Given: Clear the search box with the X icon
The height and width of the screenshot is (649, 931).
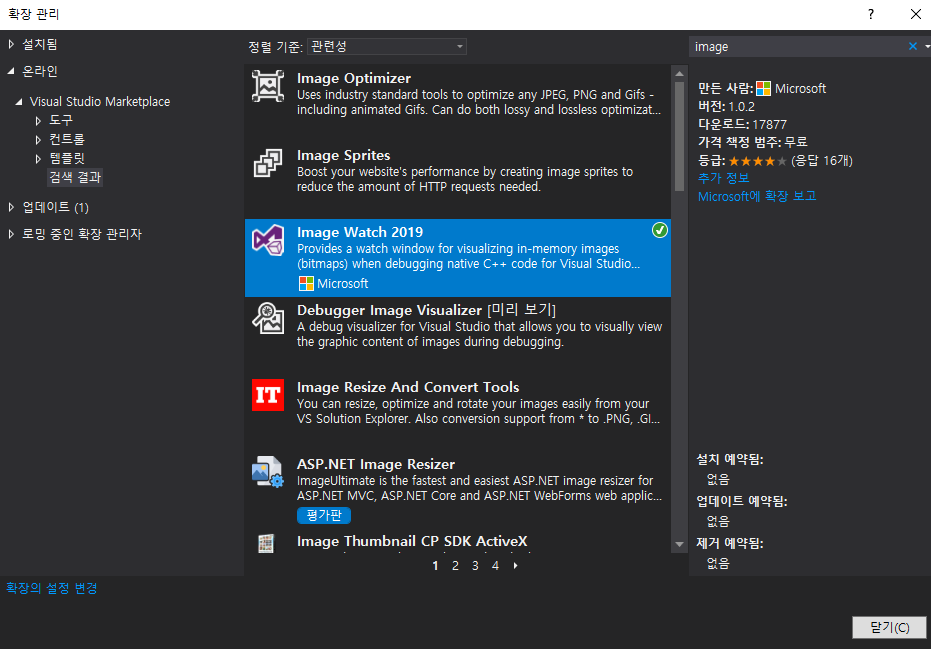Looking at the screenshot, I should pos(913,46).
